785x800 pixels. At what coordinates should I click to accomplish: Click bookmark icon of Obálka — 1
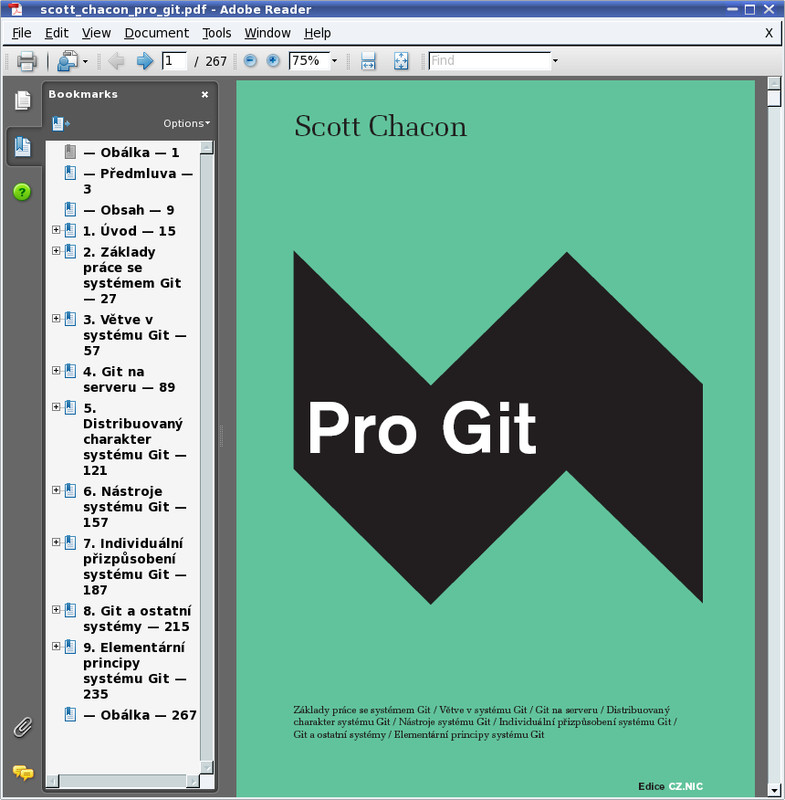70,152
